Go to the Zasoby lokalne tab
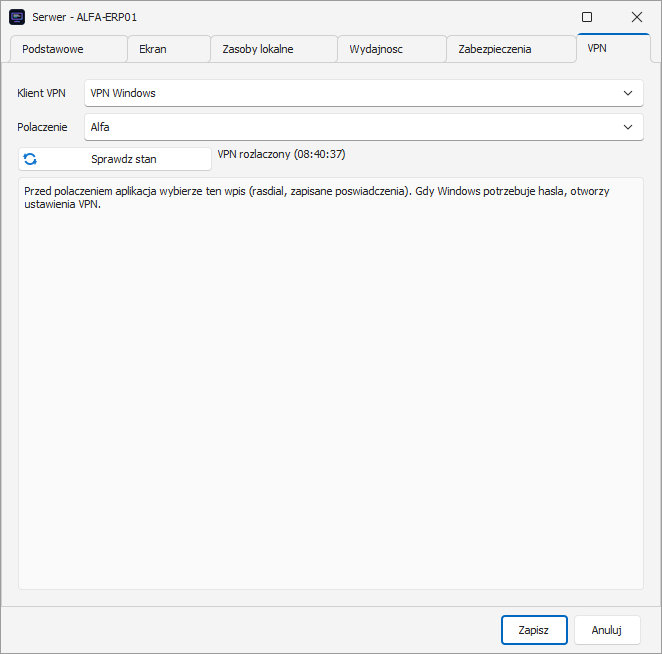This screenshot has width=662, height=654. (274, 49)
